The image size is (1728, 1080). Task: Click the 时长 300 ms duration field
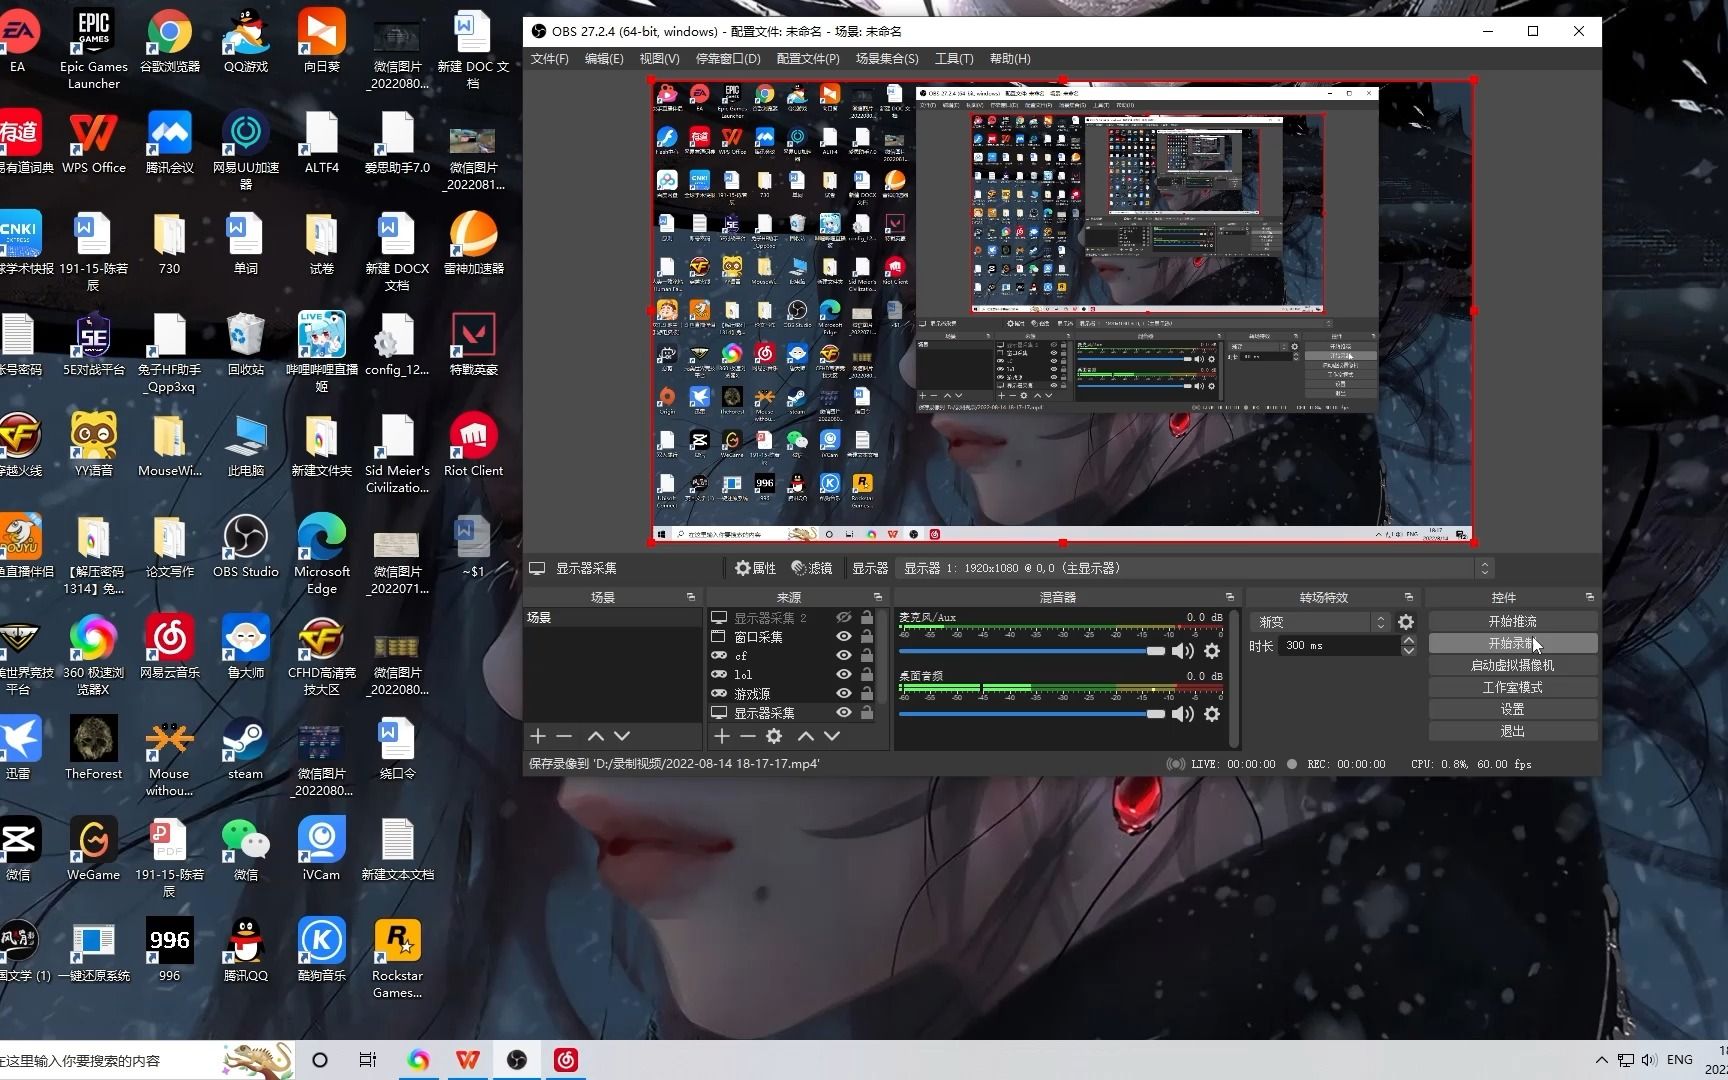[x=1340, y=646]
